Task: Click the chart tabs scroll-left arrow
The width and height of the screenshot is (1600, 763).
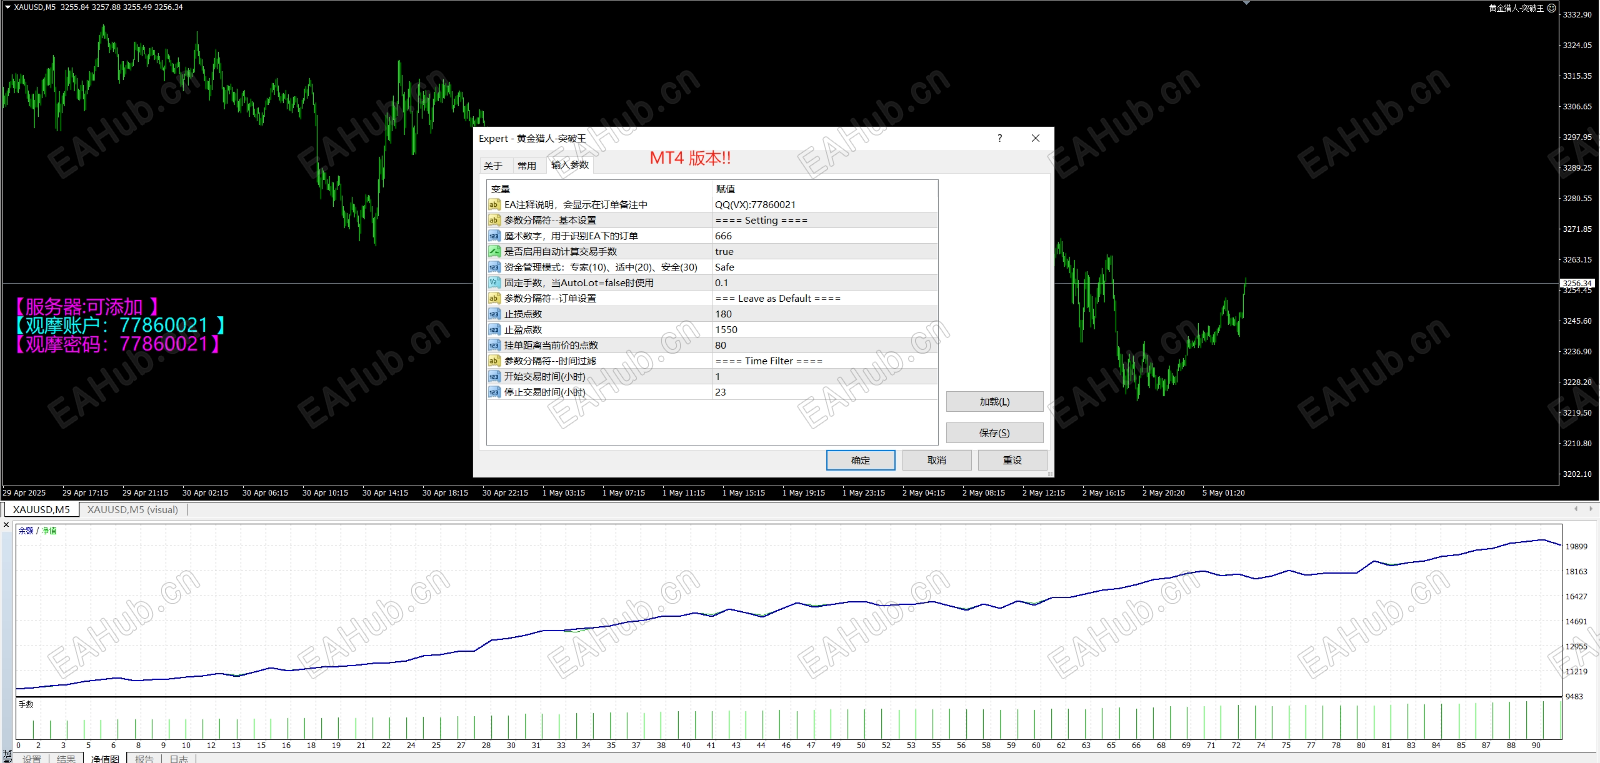Action: click(x=1576, y=509)
